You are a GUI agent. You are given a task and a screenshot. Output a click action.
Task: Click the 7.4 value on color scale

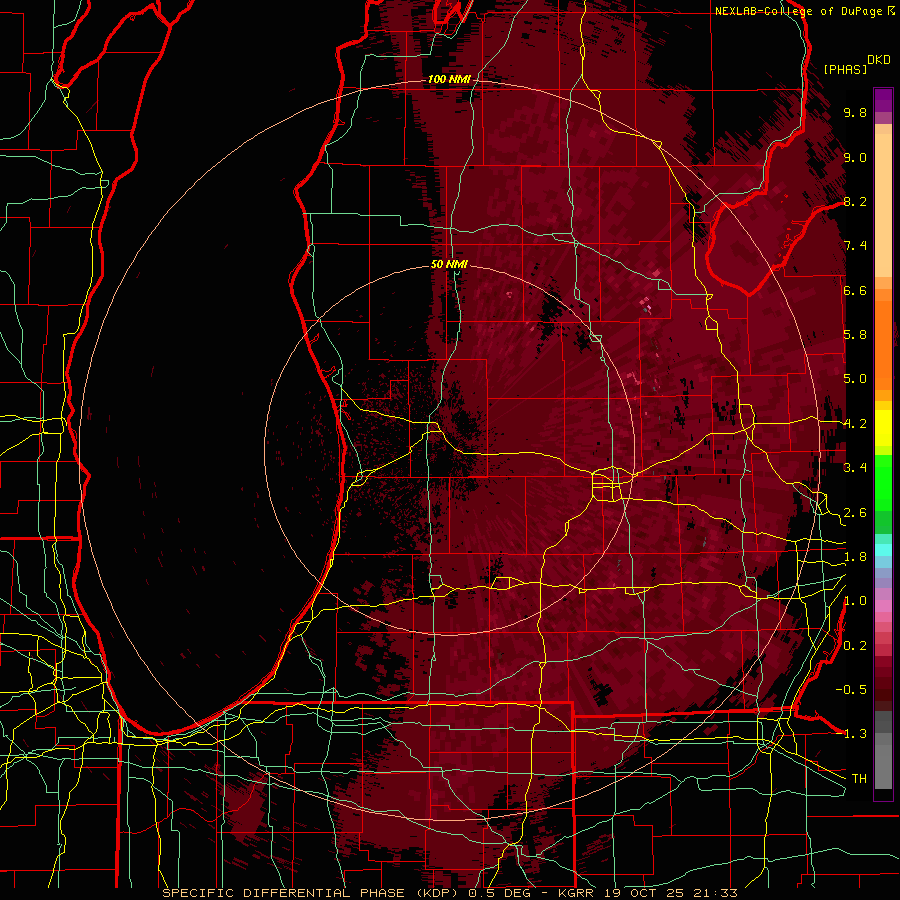point(855,246)
